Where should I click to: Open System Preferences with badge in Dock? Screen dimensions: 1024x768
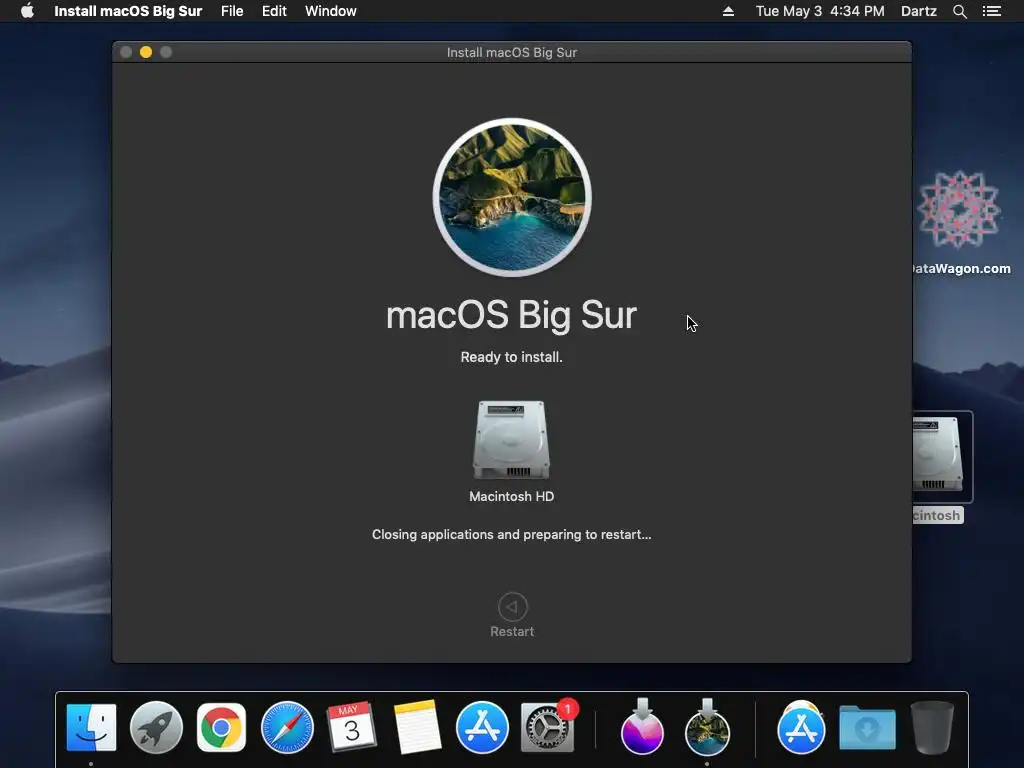549,726
